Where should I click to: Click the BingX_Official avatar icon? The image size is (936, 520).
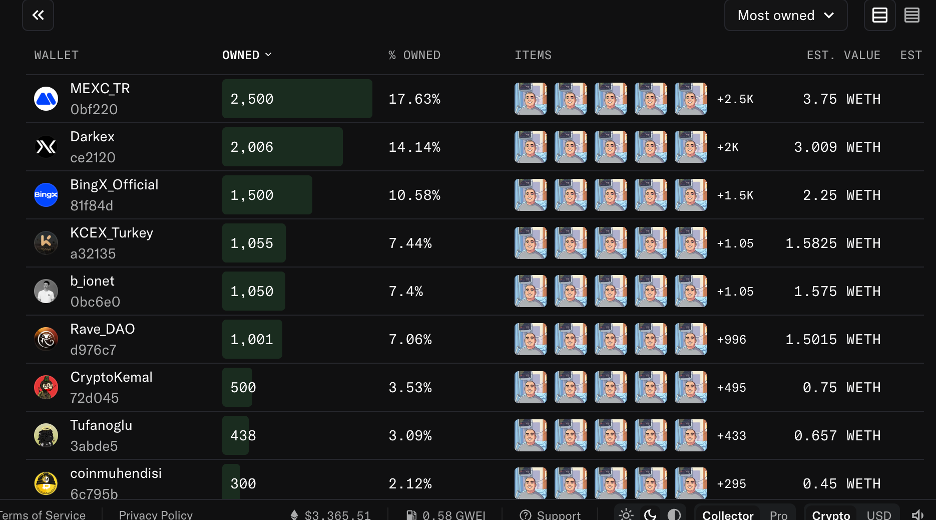46,195
